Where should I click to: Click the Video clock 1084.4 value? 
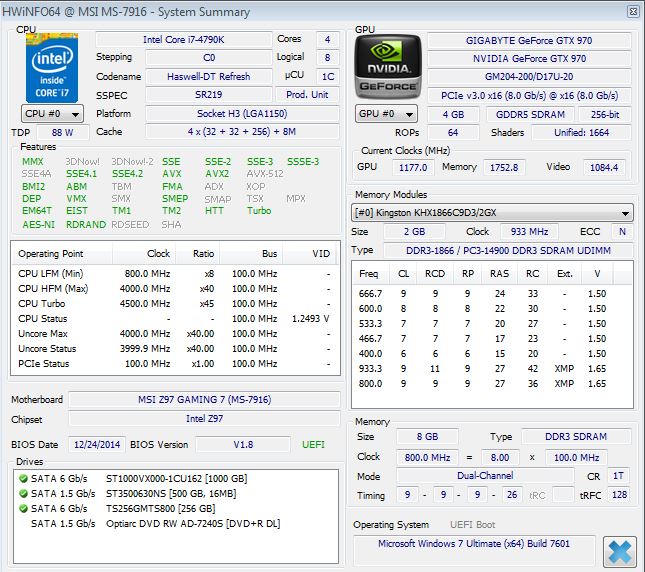click(604, 167)
